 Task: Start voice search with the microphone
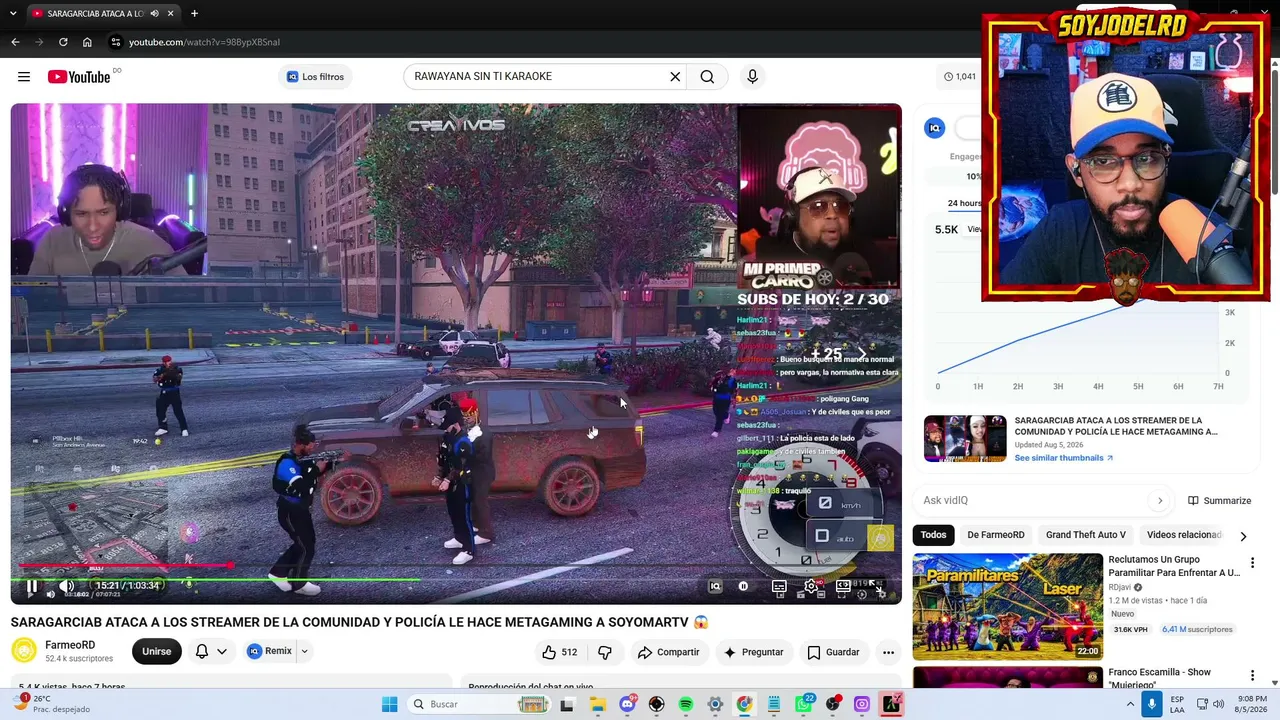pos(752,77)
